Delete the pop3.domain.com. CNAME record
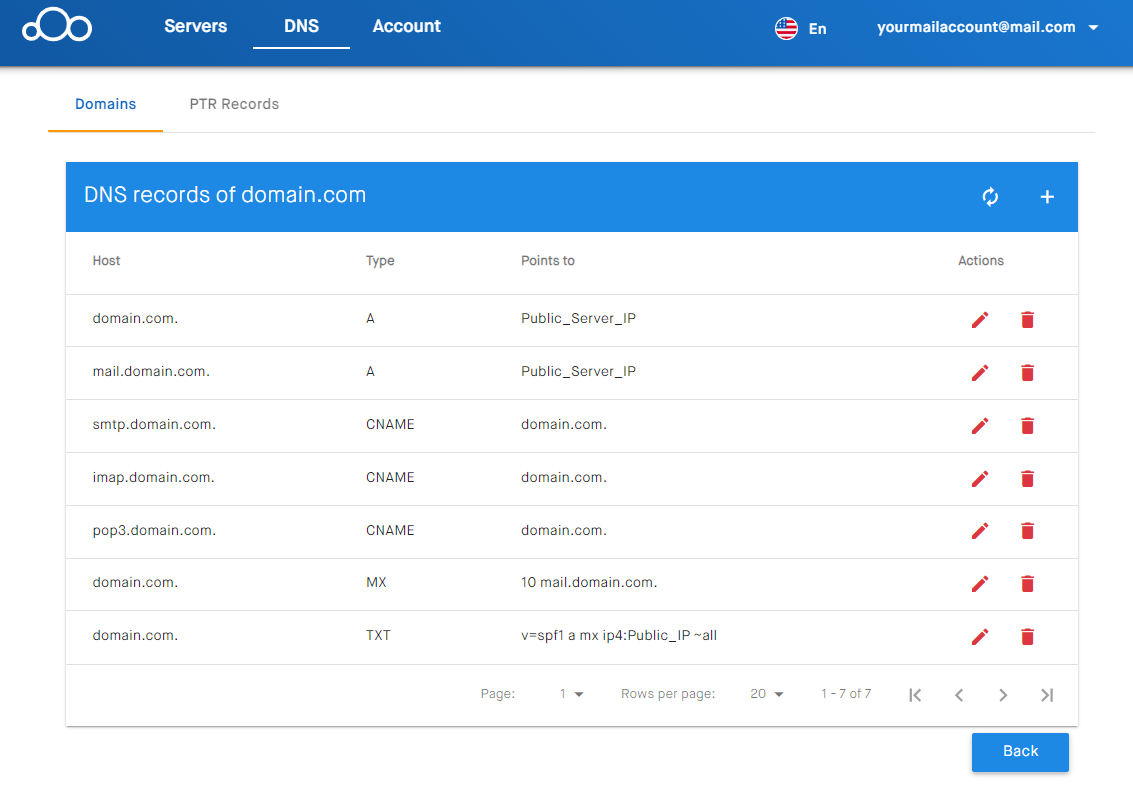 [x=1027, y=531]
